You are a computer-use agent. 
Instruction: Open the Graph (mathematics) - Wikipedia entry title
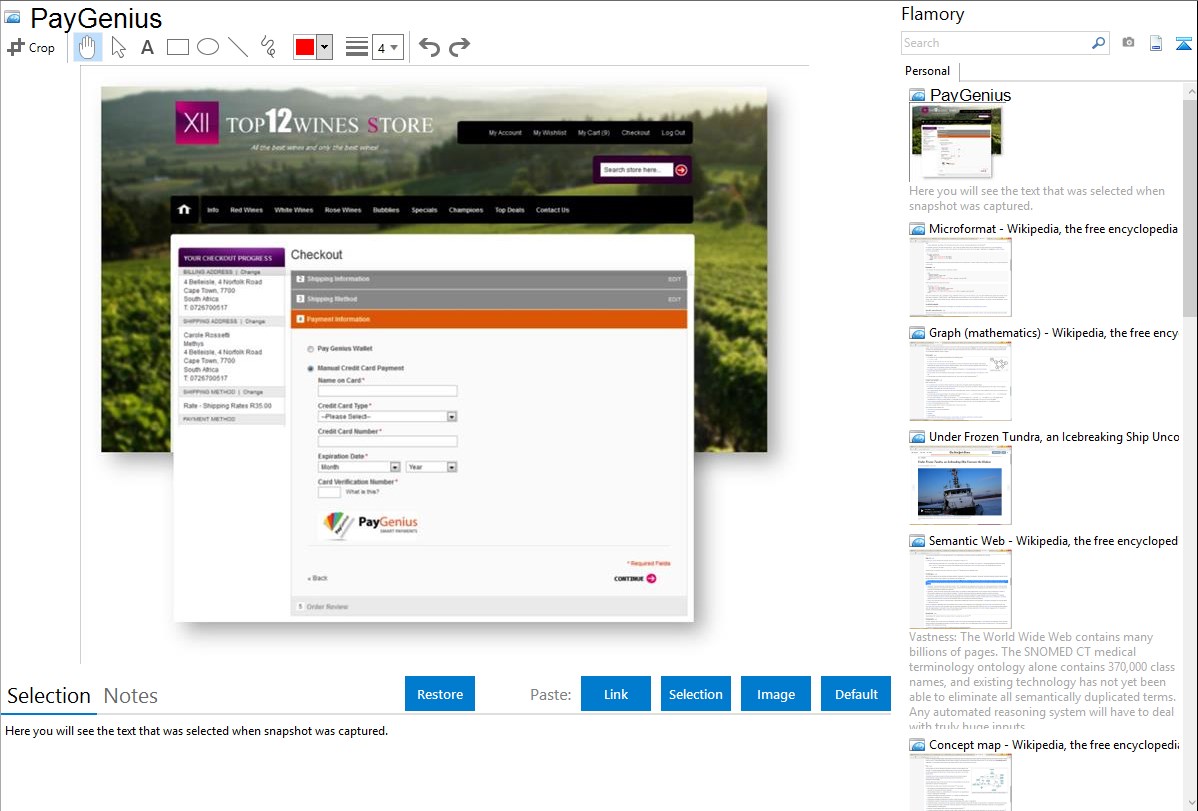click(1053, 333)
